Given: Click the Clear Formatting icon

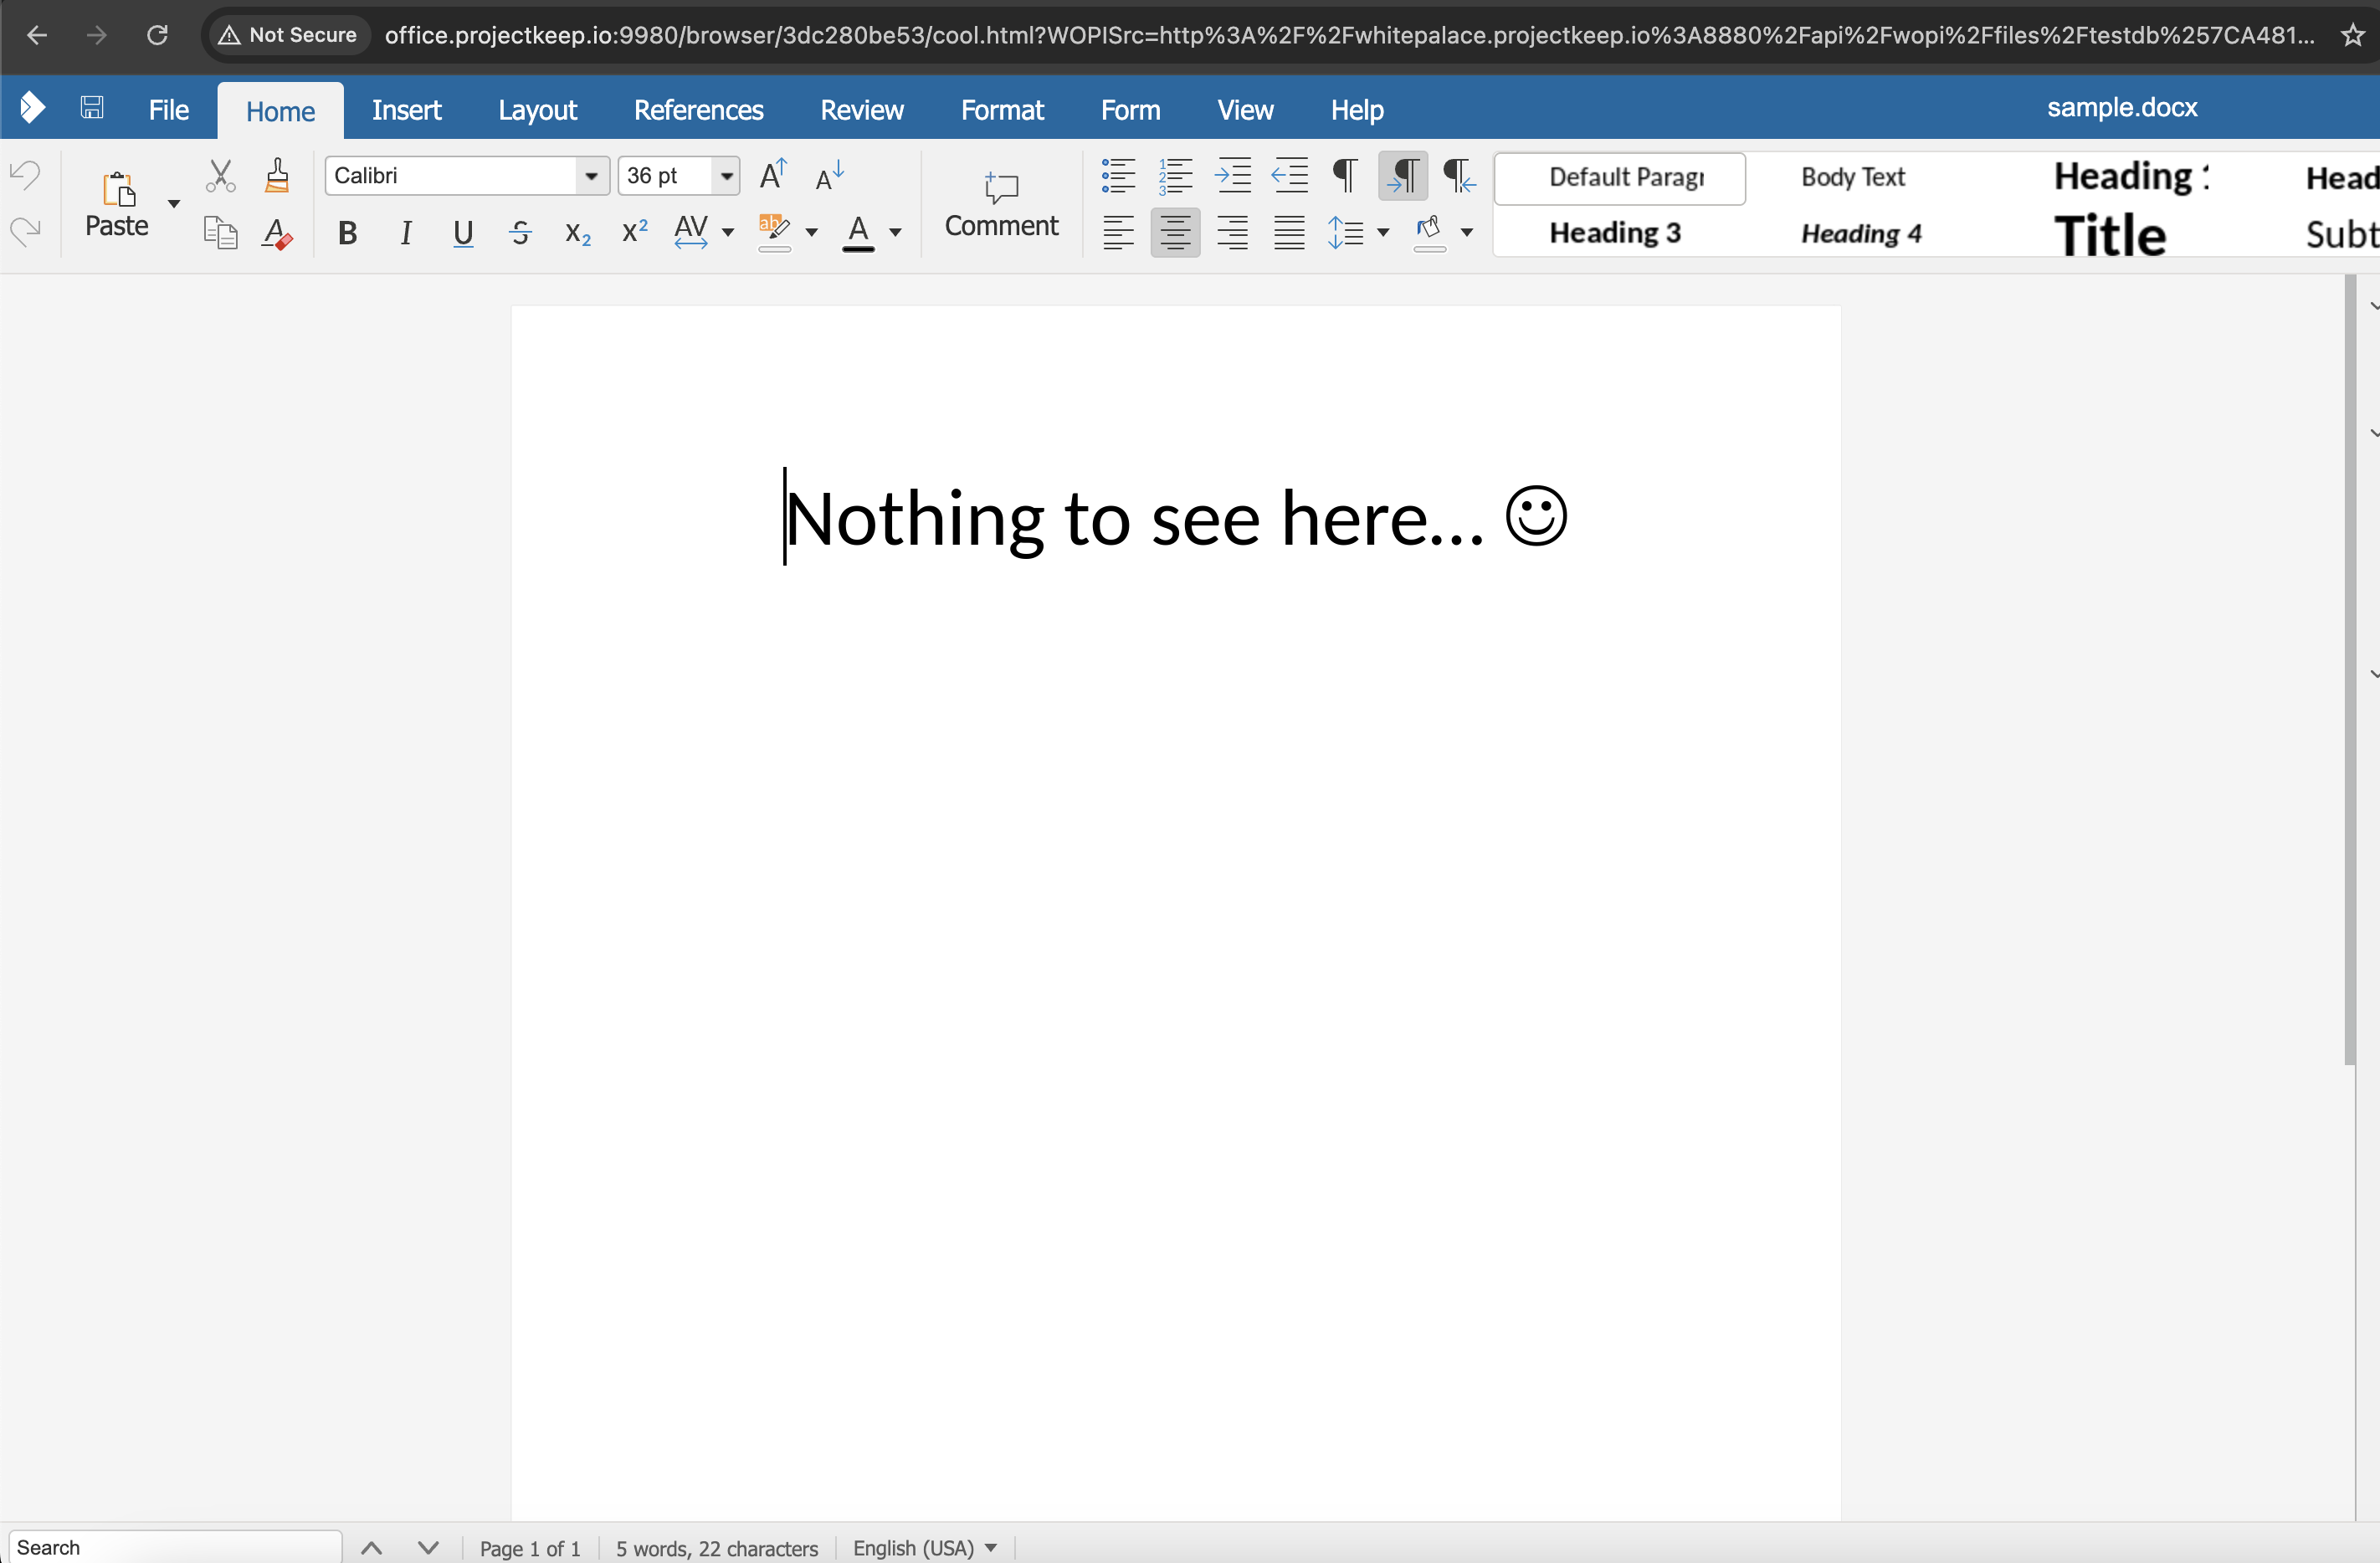Looking at the screenshot, I should tap(277, 234).
